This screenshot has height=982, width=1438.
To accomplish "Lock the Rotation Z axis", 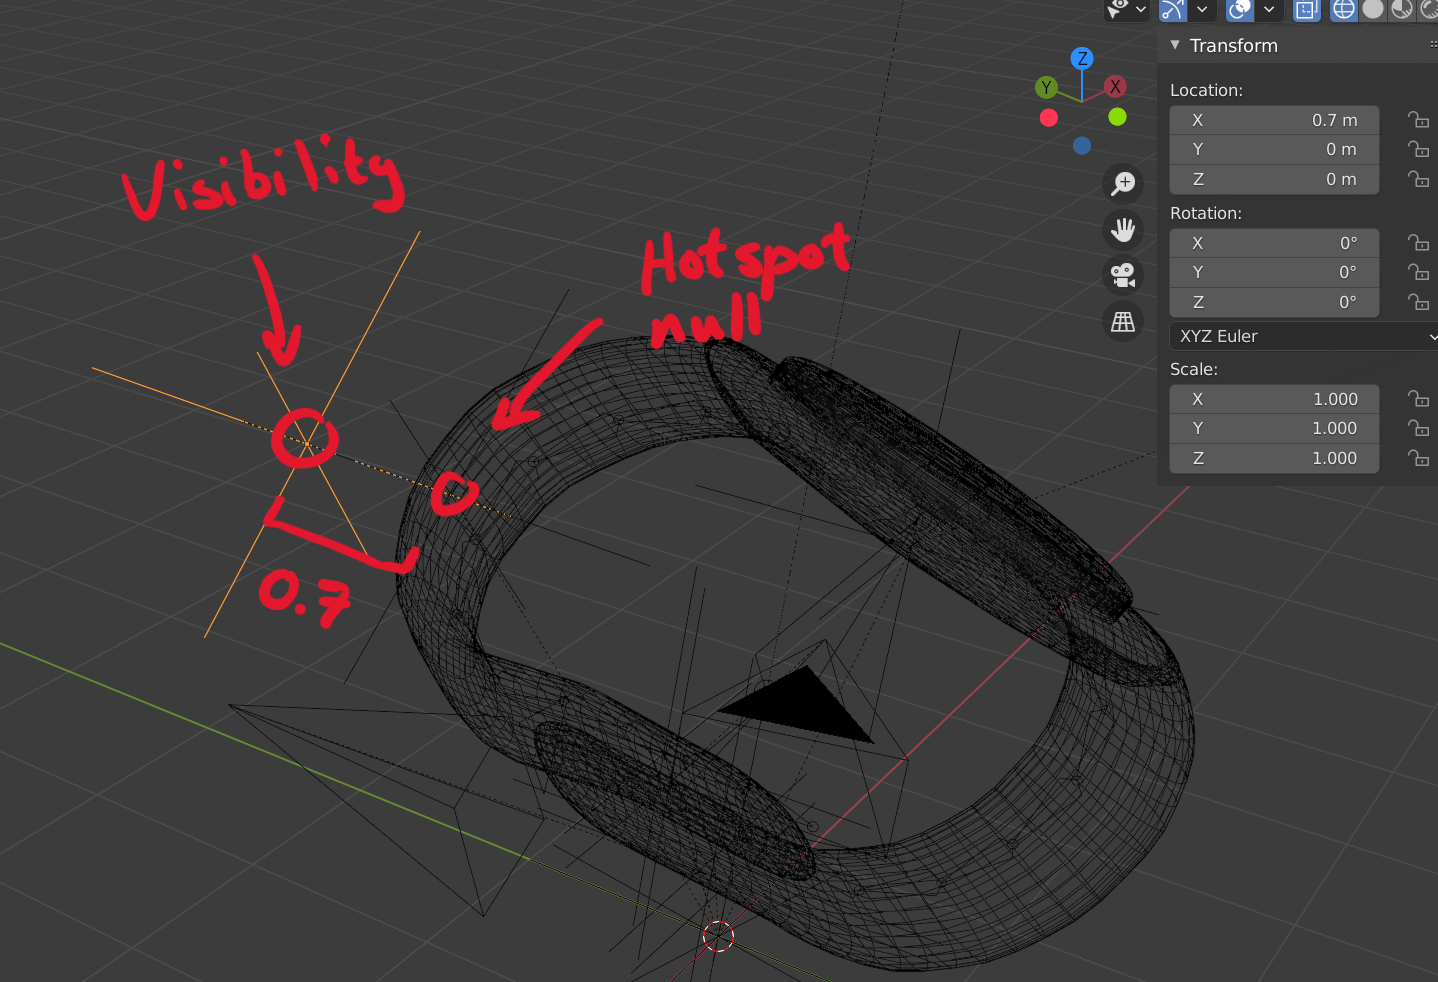I will coord(1418,302).
